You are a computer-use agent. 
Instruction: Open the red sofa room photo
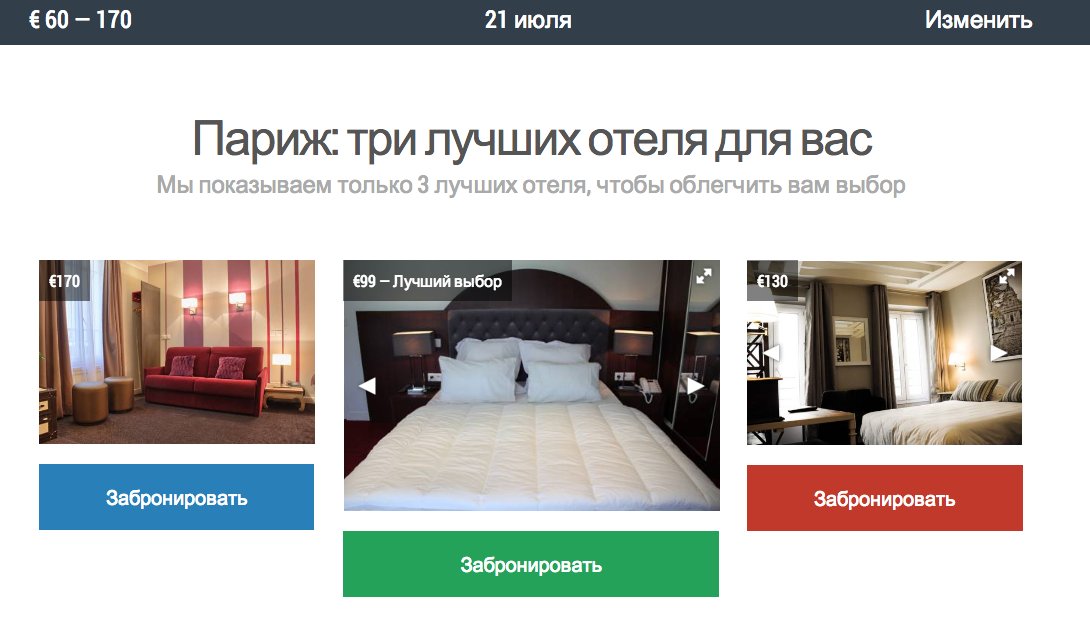[177, 352]
